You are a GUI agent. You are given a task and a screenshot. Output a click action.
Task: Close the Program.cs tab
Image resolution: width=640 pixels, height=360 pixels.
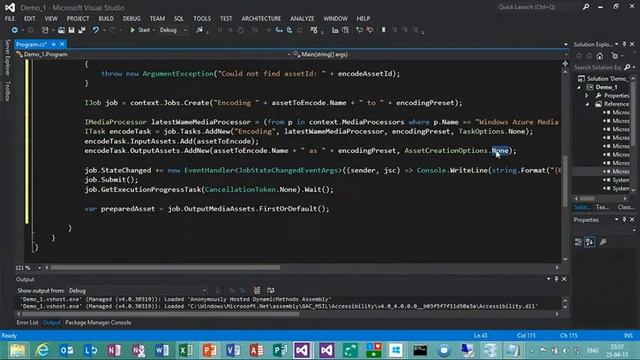[62, 44]
